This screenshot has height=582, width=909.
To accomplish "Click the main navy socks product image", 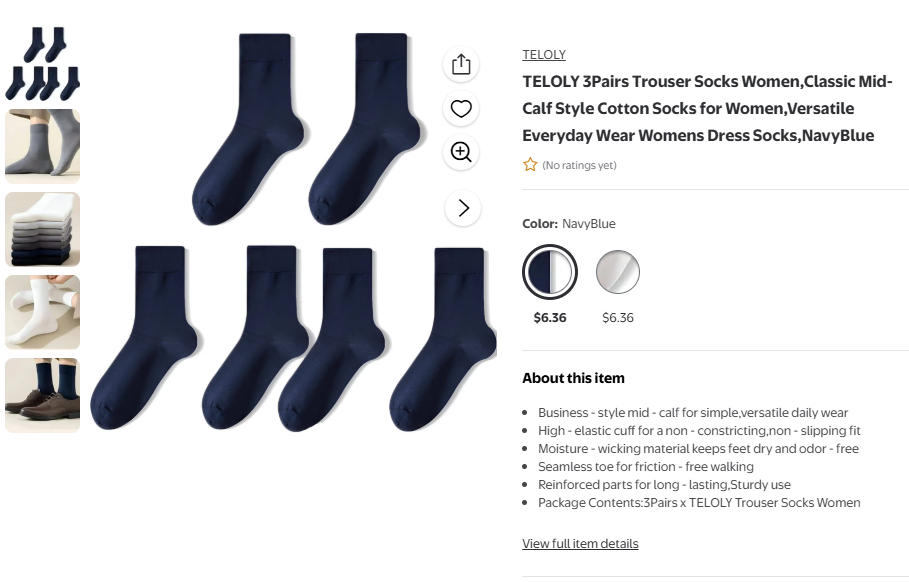I will pos(293,232).
